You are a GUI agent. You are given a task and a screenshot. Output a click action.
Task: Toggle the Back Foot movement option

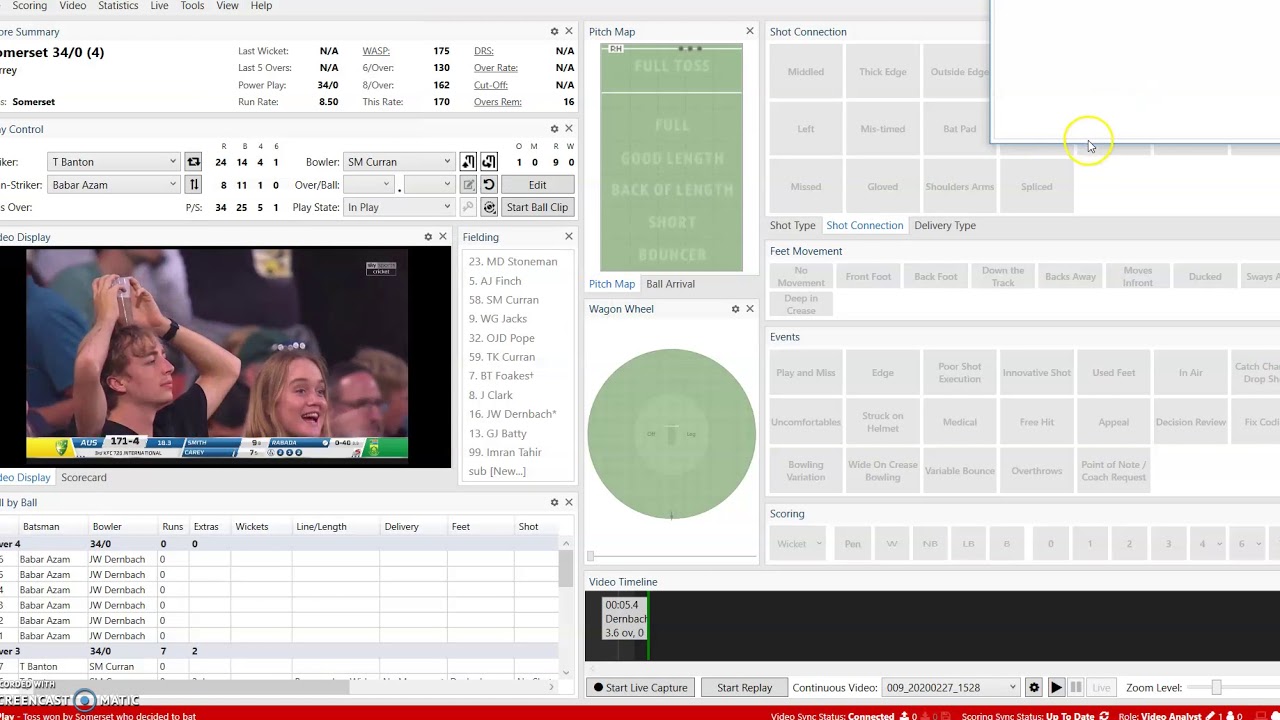[x=936, y=277]
